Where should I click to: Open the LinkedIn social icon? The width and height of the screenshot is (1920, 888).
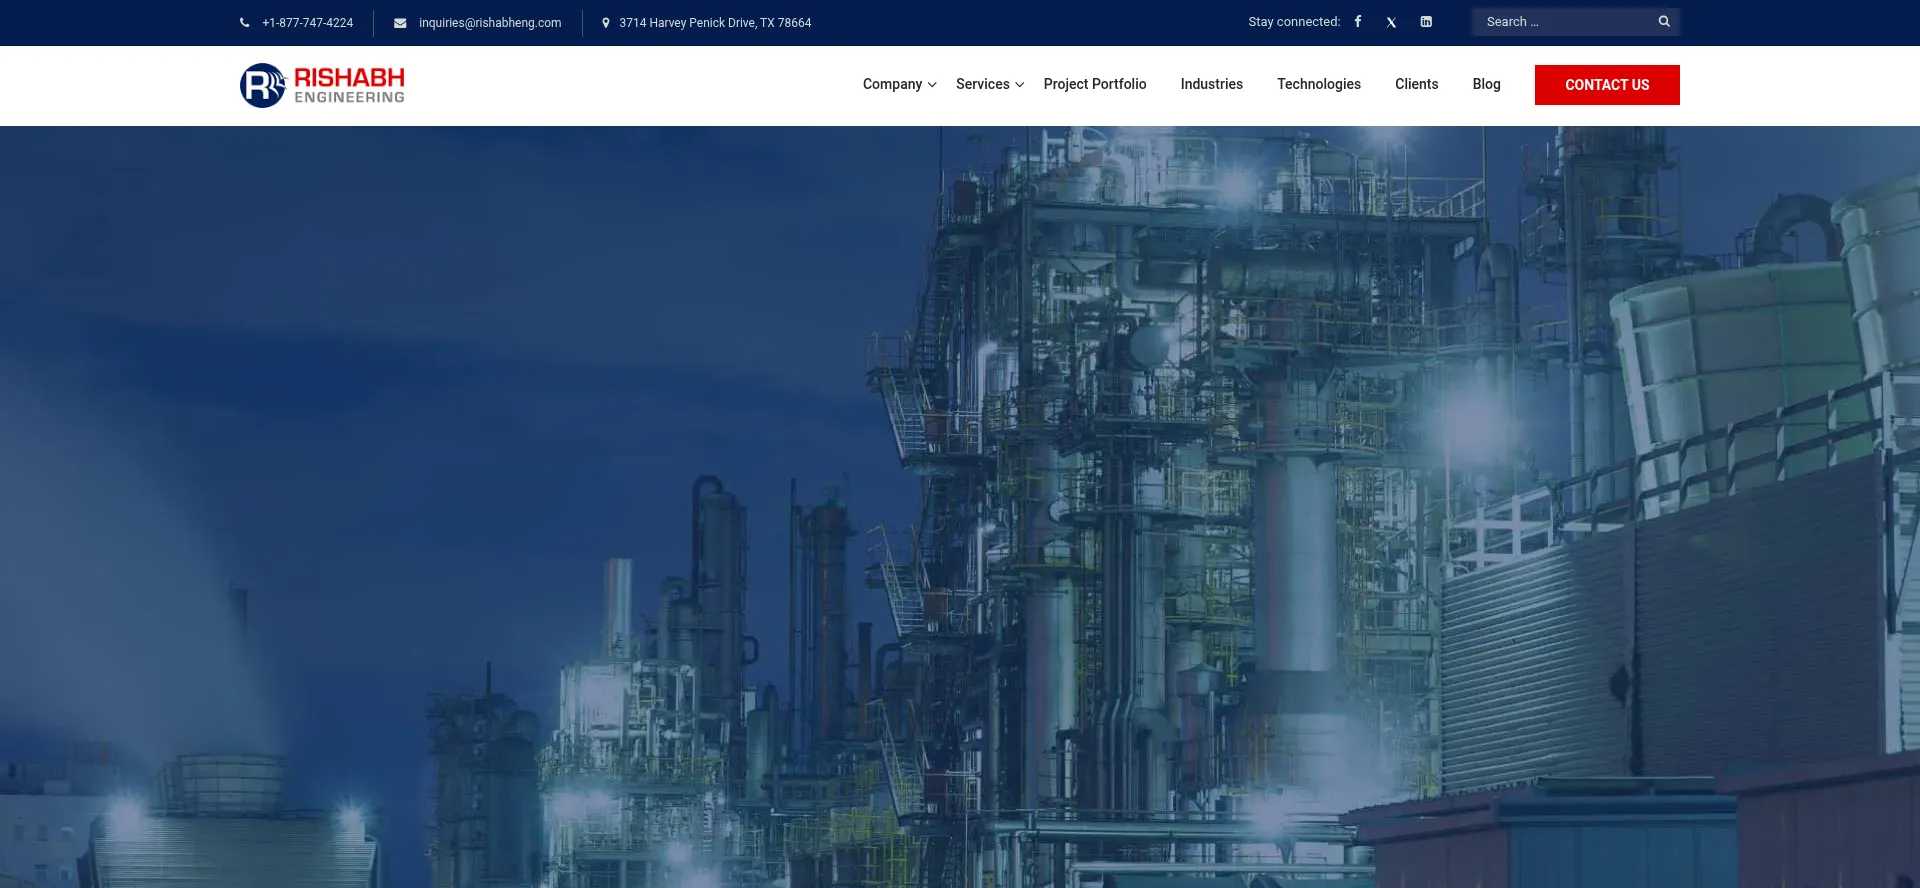pyautogui.click(x=1426, y=21)
